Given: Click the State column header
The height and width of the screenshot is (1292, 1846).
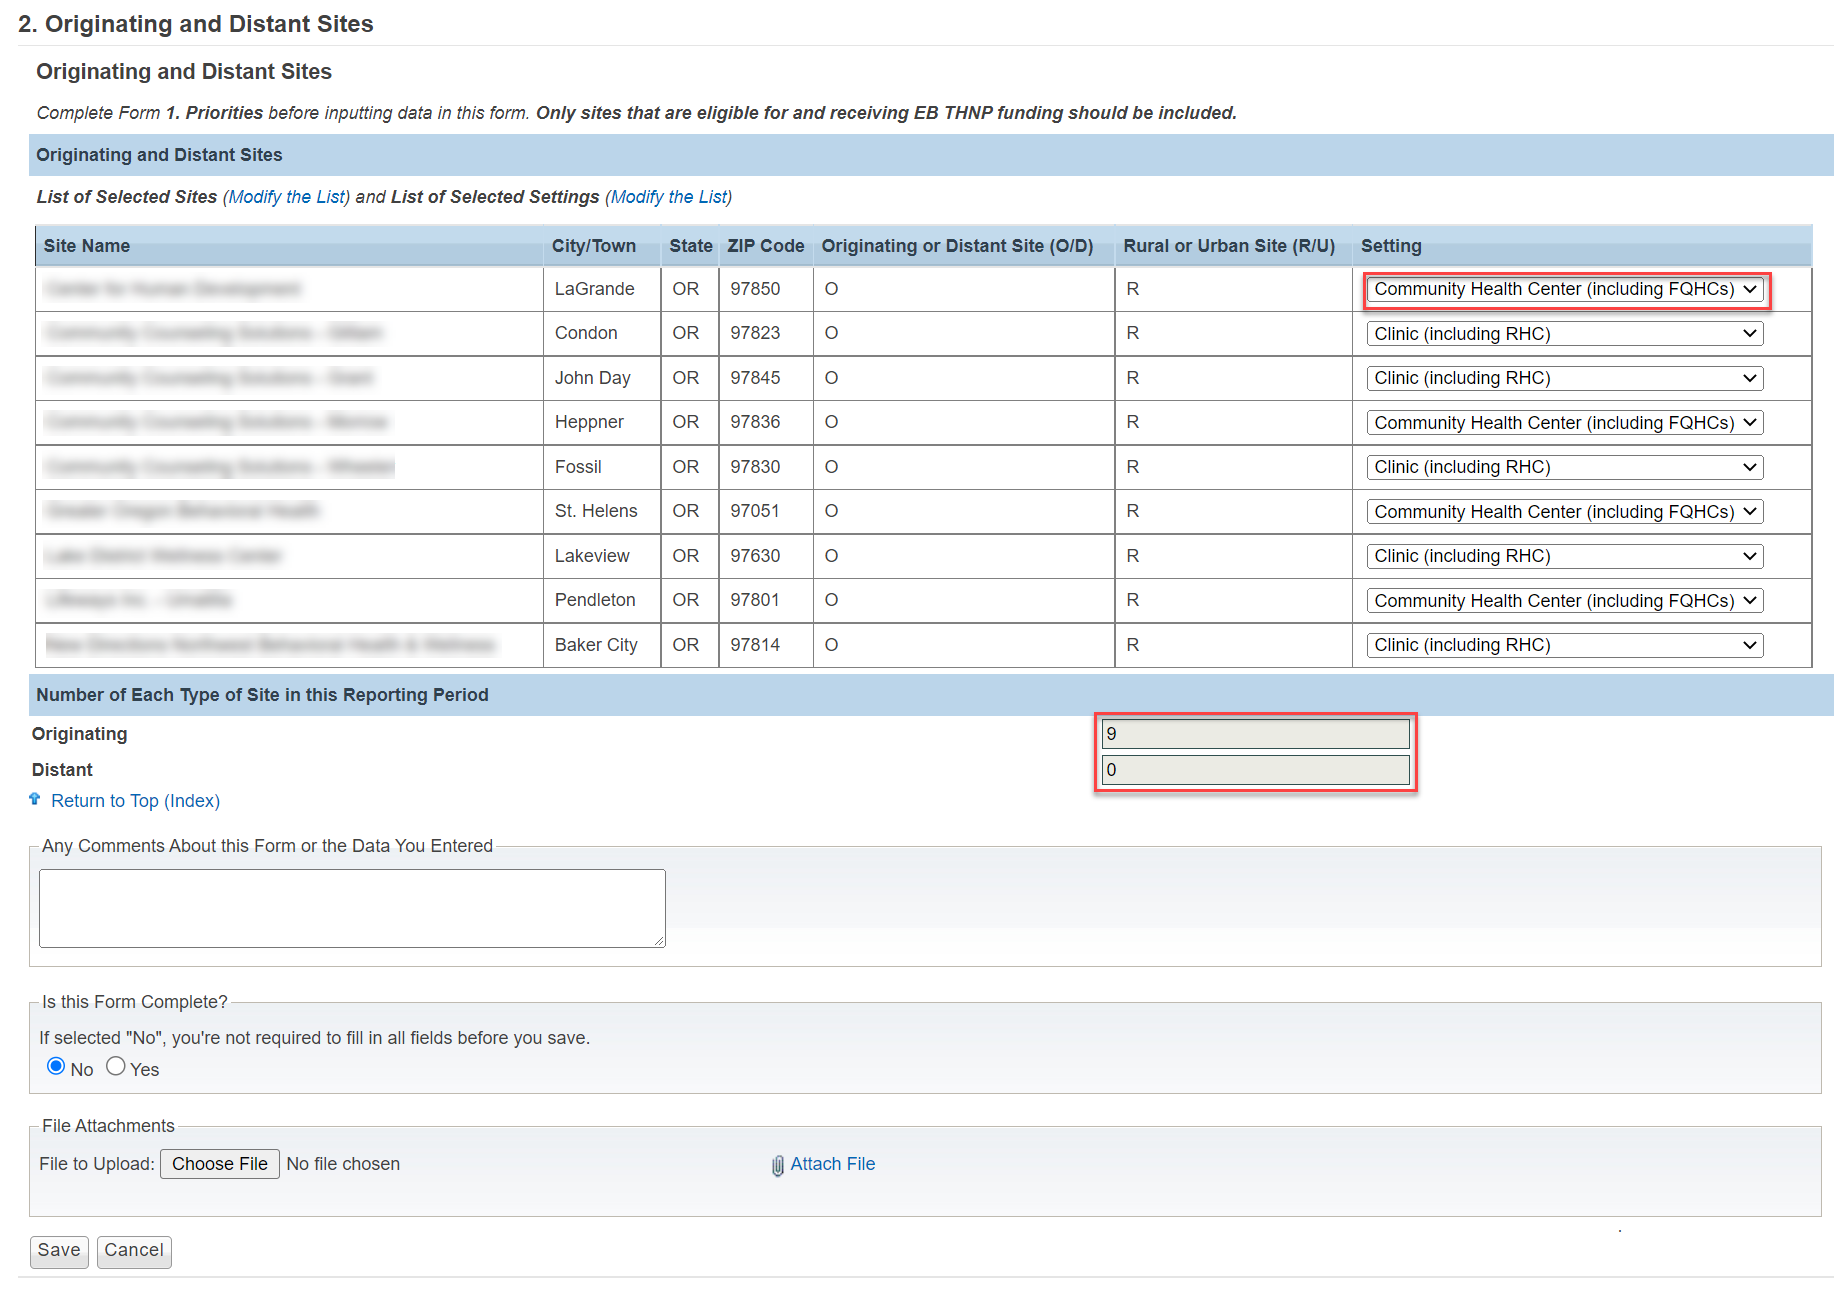Looking at the screenshot, I should point(691,246).
